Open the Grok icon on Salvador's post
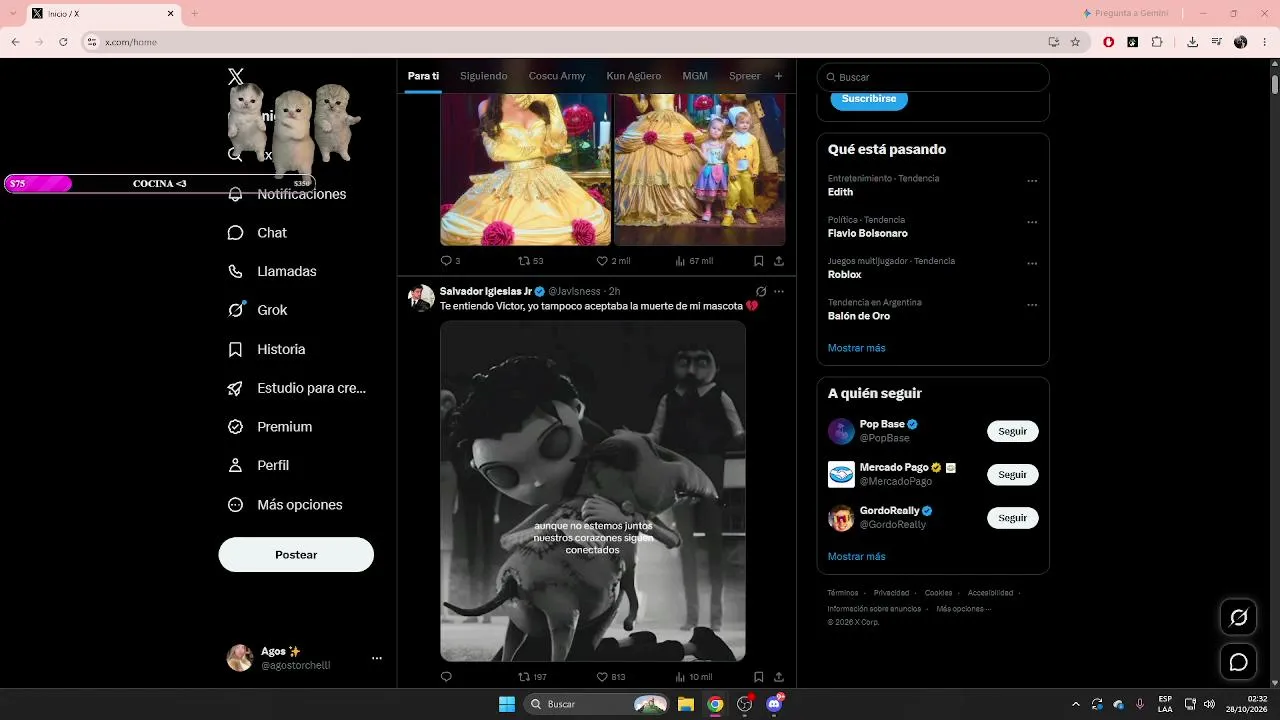 761,292
